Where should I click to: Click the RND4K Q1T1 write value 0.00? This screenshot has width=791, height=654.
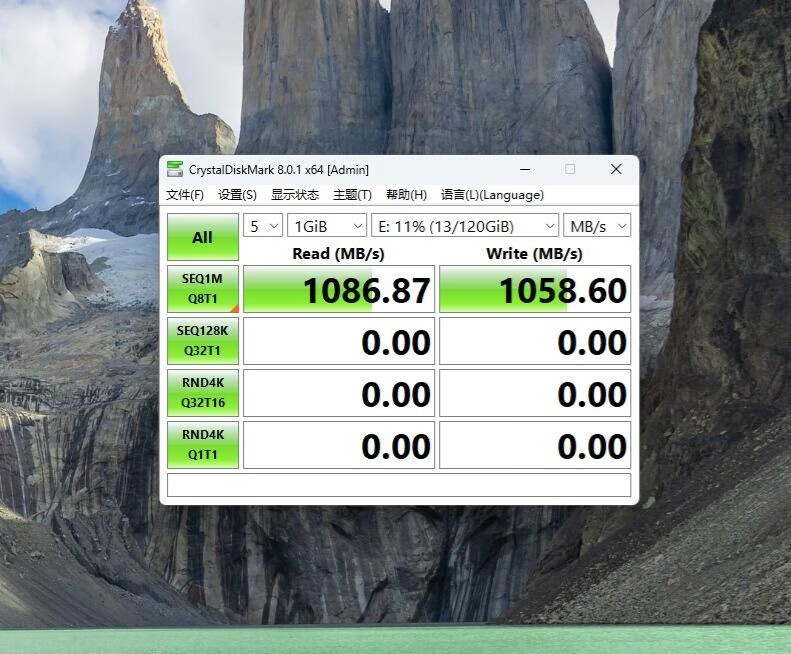[535, 445]
